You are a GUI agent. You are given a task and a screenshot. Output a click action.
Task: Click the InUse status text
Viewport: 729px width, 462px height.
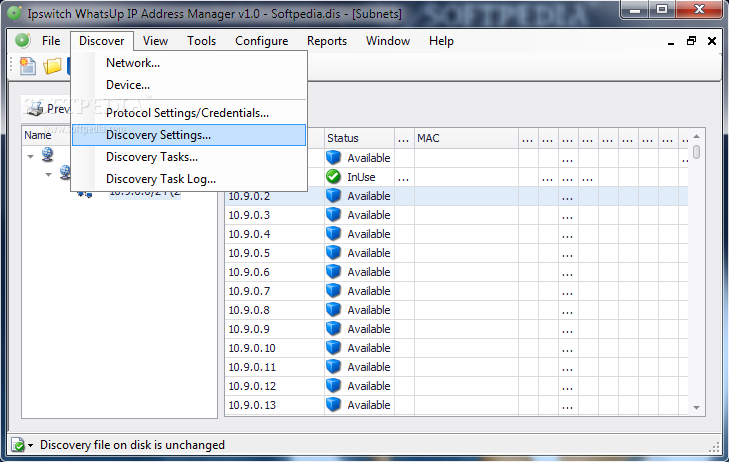pos(361,177)
